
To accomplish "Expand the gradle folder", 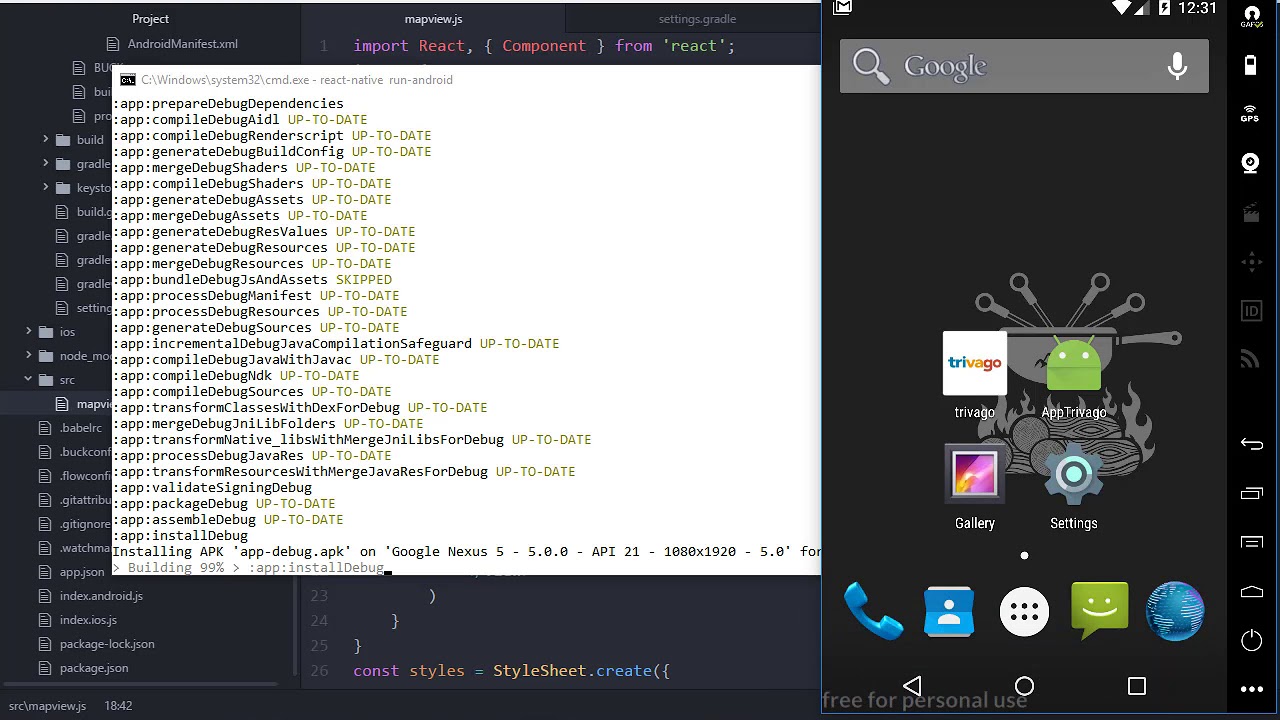I will click(x=45, y=164).
